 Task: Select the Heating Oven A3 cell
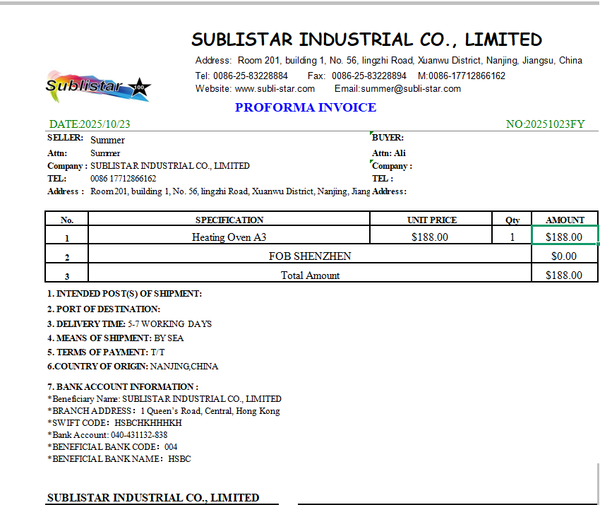point(229,237)
